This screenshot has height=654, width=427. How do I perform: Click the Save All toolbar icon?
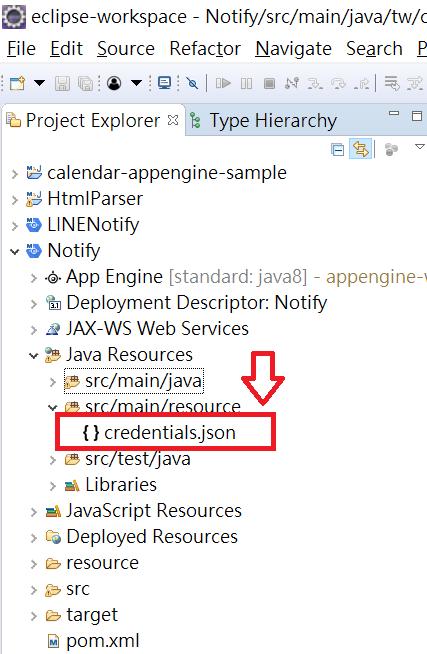click(86, 83)
